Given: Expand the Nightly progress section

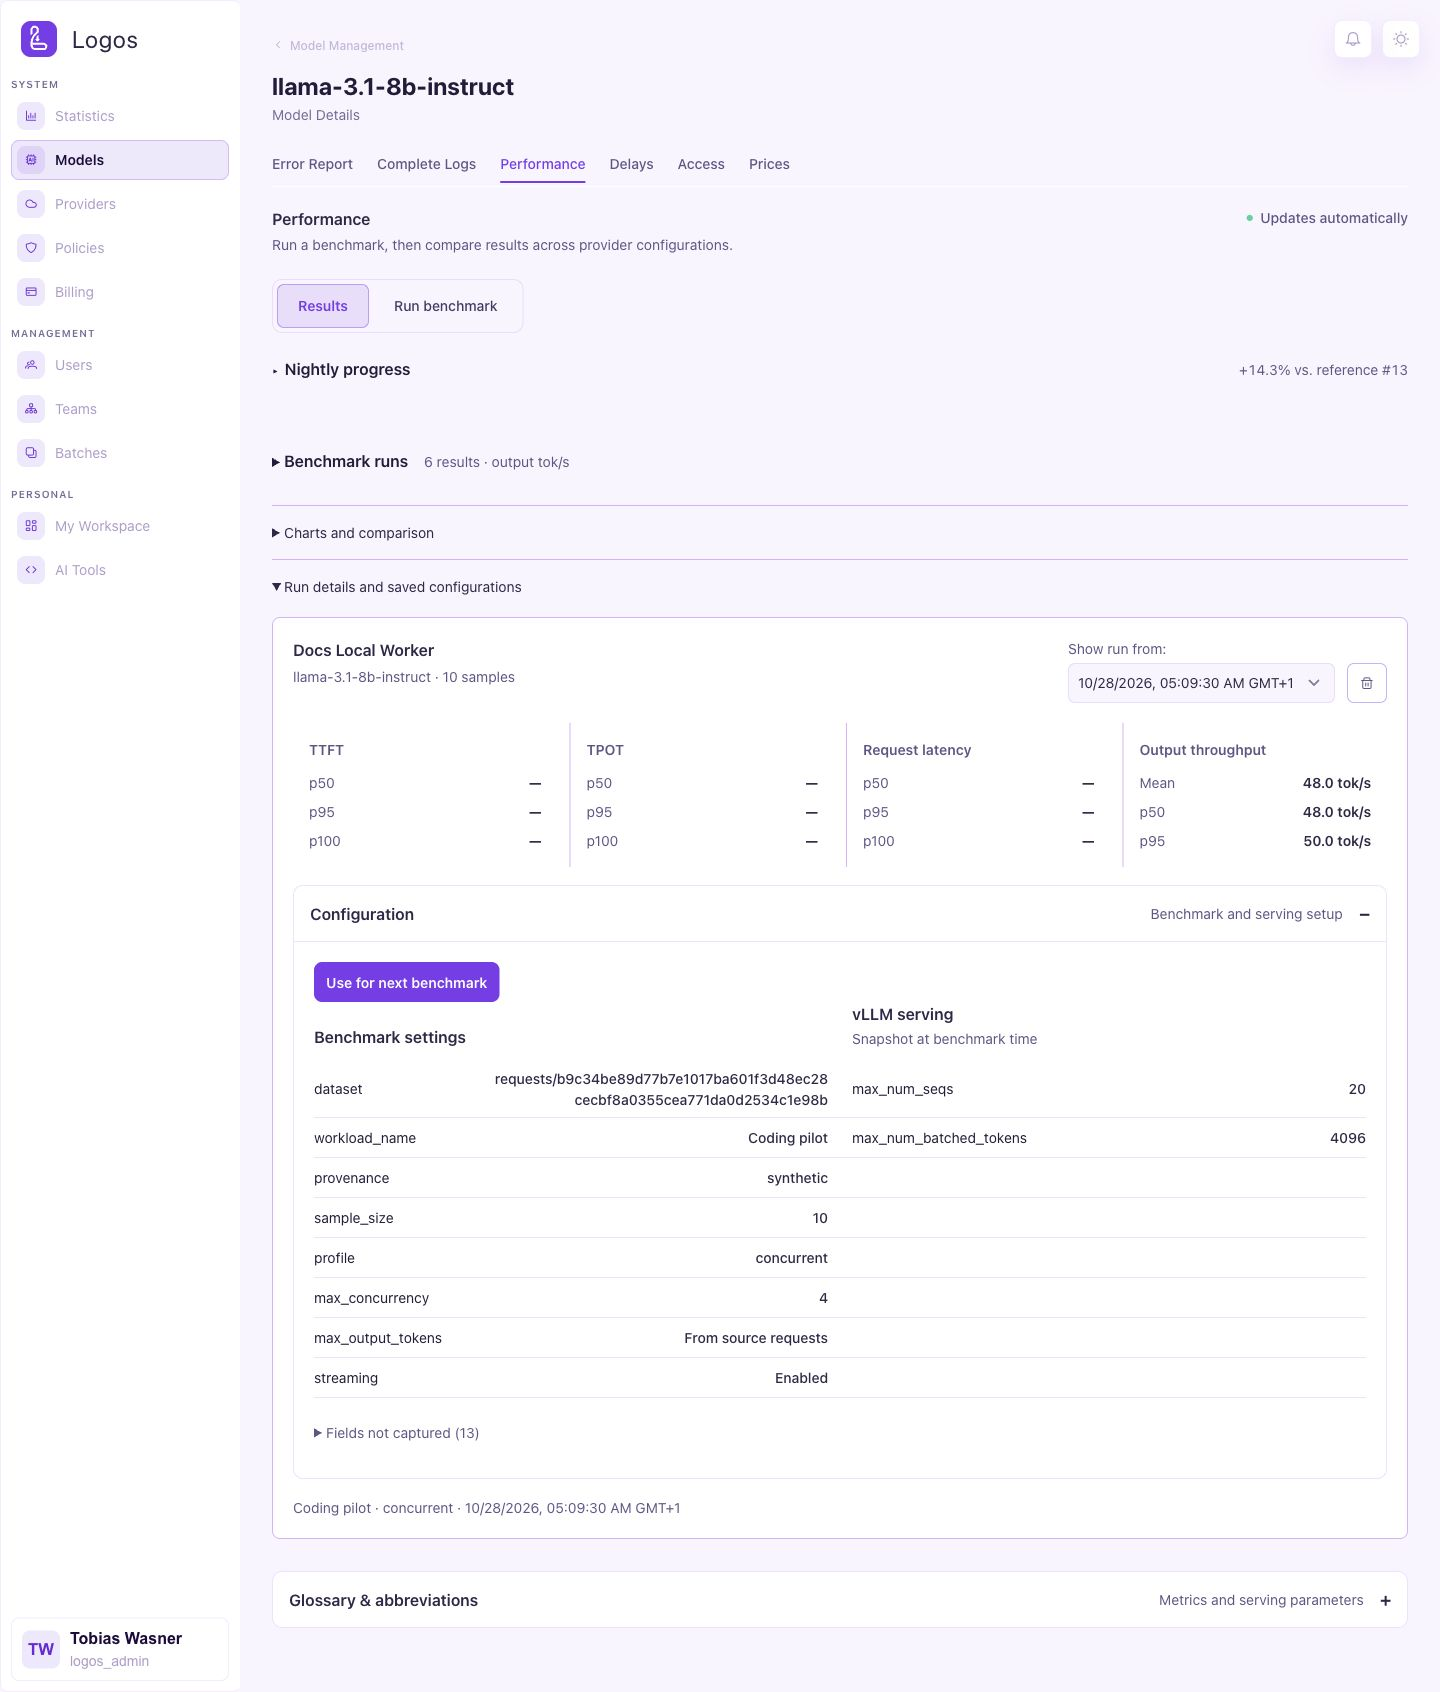Looking at the screenshot, I should pos(341,370).
